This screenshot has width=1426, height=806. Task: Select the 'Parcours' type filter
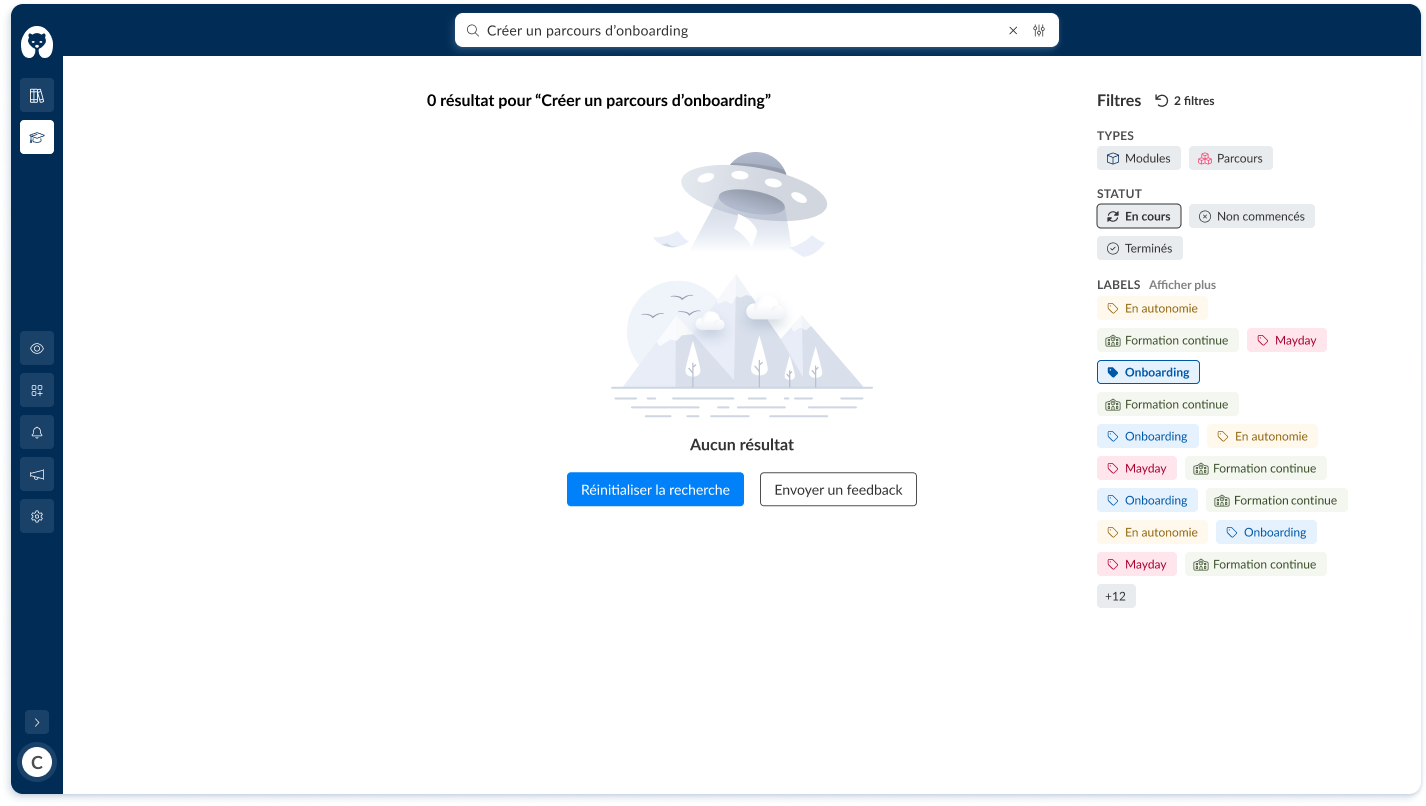[x=1230, y=158]
